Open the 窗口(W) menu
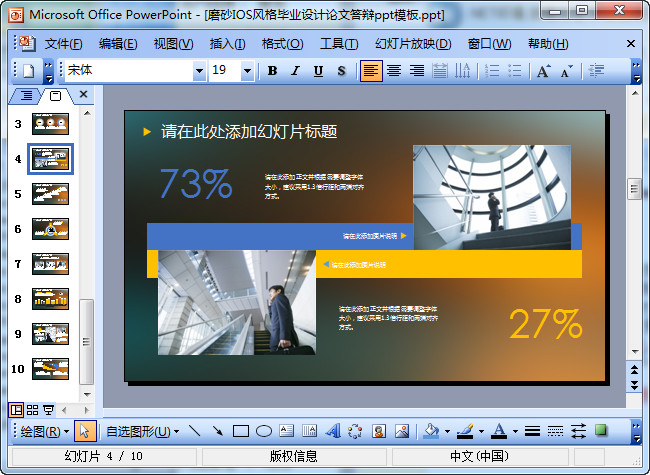Viewport: 650px width, 475px height. (489, 44)
